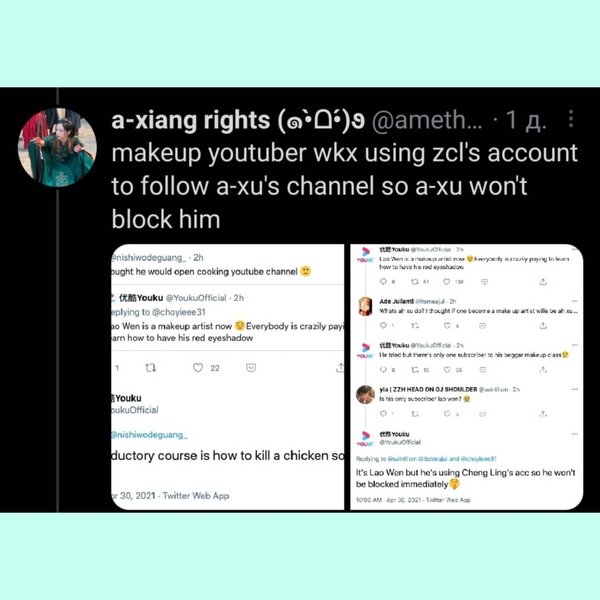Open a-xiang rights profile avatar
This screenshot has width=600, height=600.
(x=57, y=147)
